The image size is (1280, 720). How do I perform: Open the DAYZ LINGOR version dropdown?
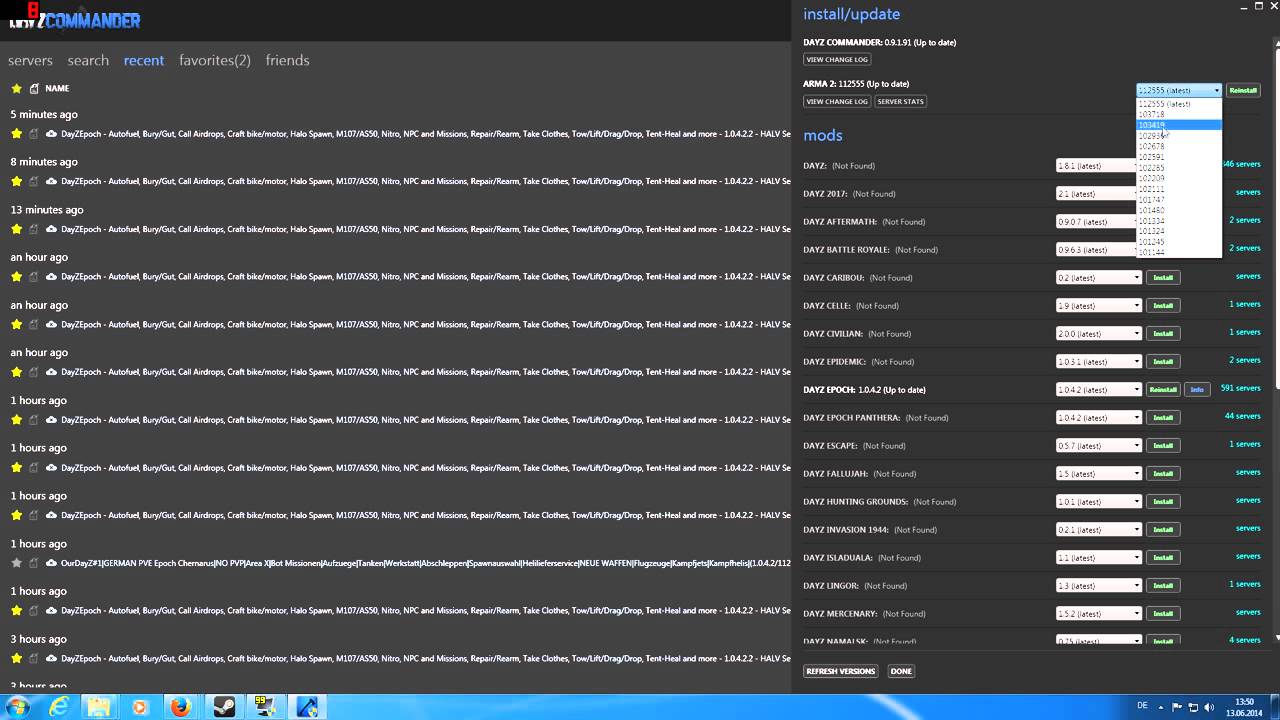1099,585
